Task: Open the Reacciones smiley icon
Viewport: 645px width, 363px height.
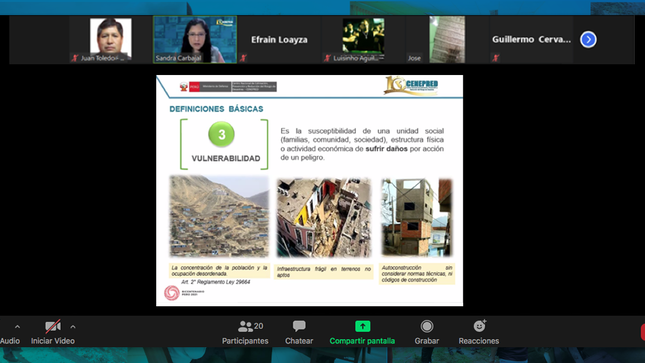Action: pos(479,326)
